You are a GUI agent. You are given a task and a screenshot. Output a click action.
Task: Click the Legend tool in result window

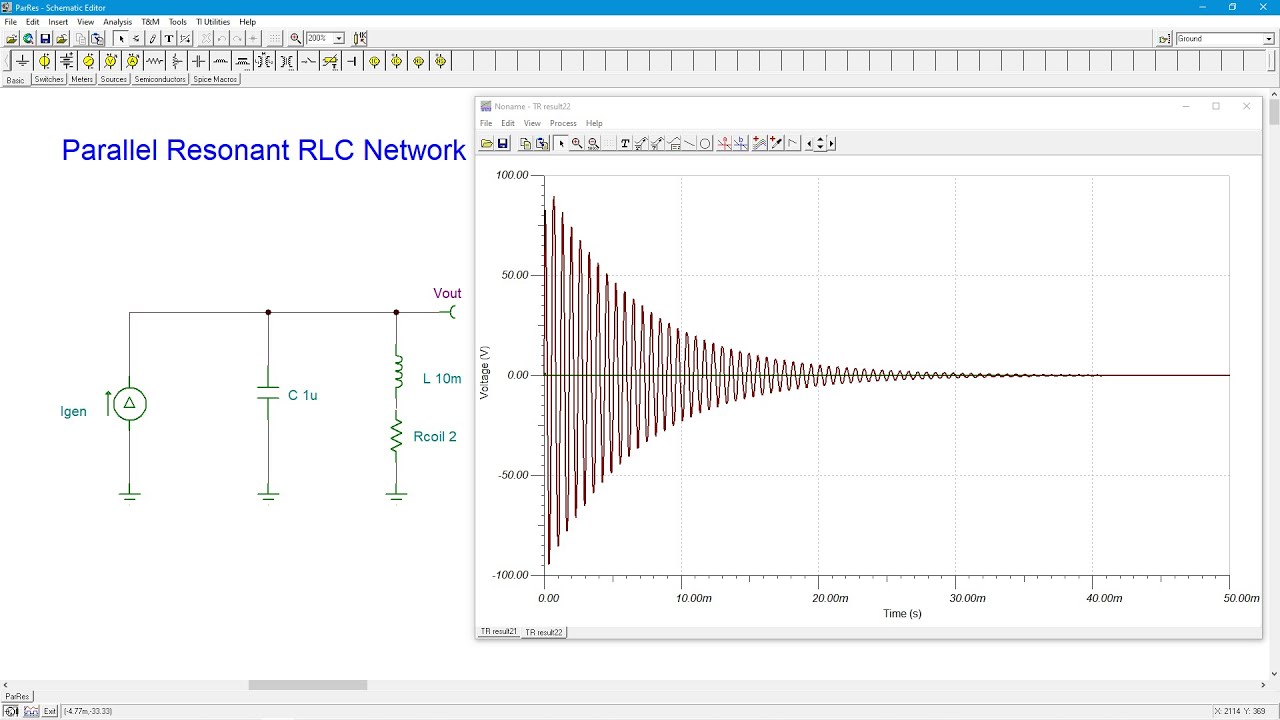tap(675, 143)
